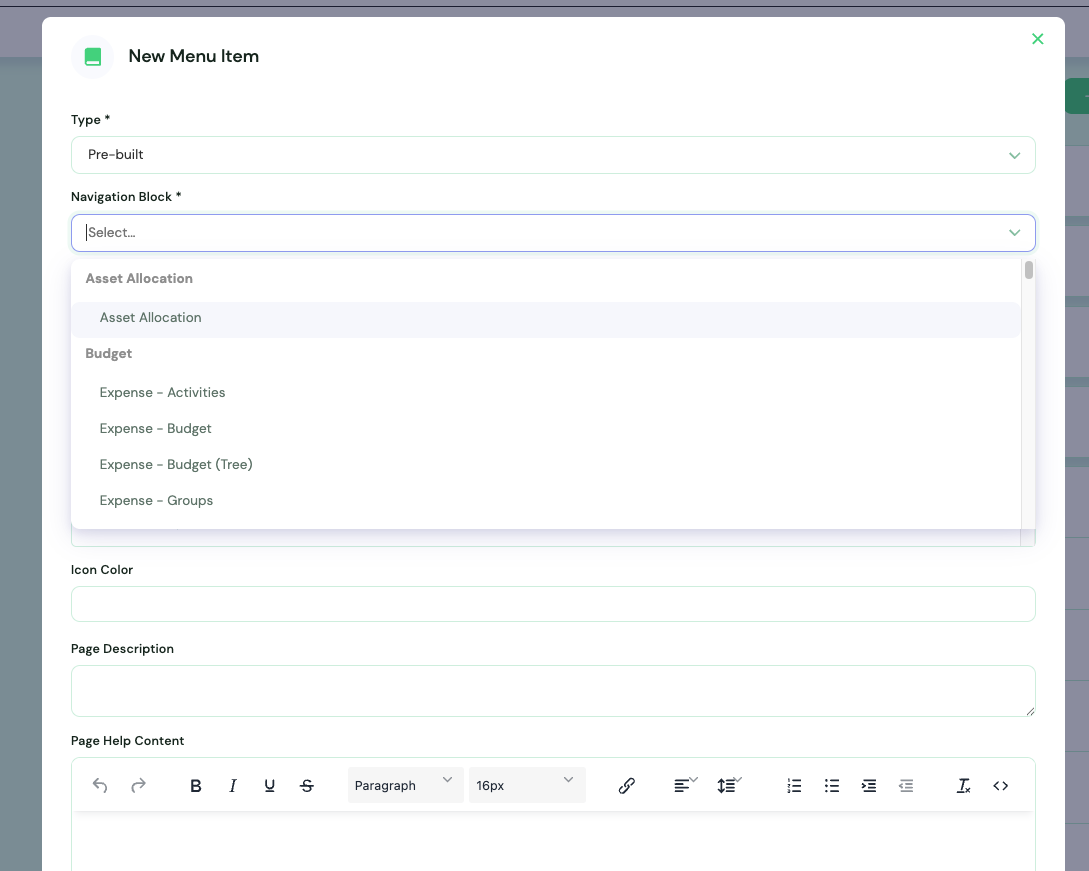Screen dimensions: 1089x871
Task: Insert a numbered list
Action: [x=795, y=786]
